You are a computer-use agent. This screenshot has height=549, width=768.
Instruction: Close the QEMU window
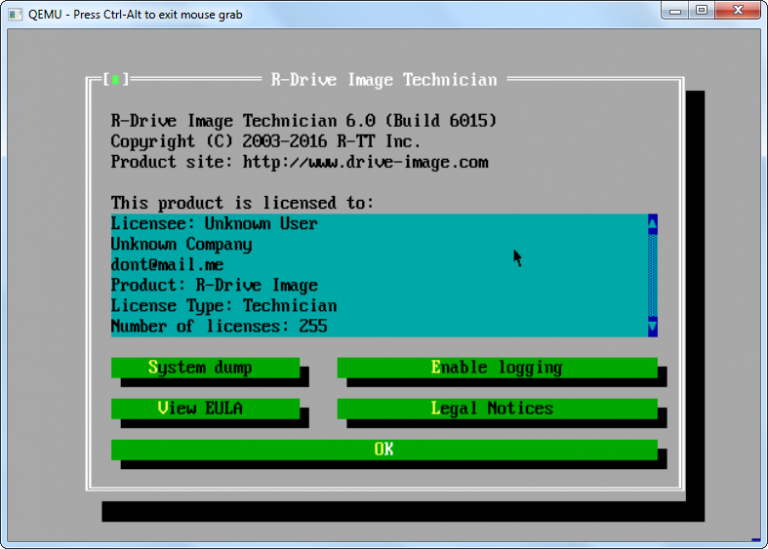(738, 10)
